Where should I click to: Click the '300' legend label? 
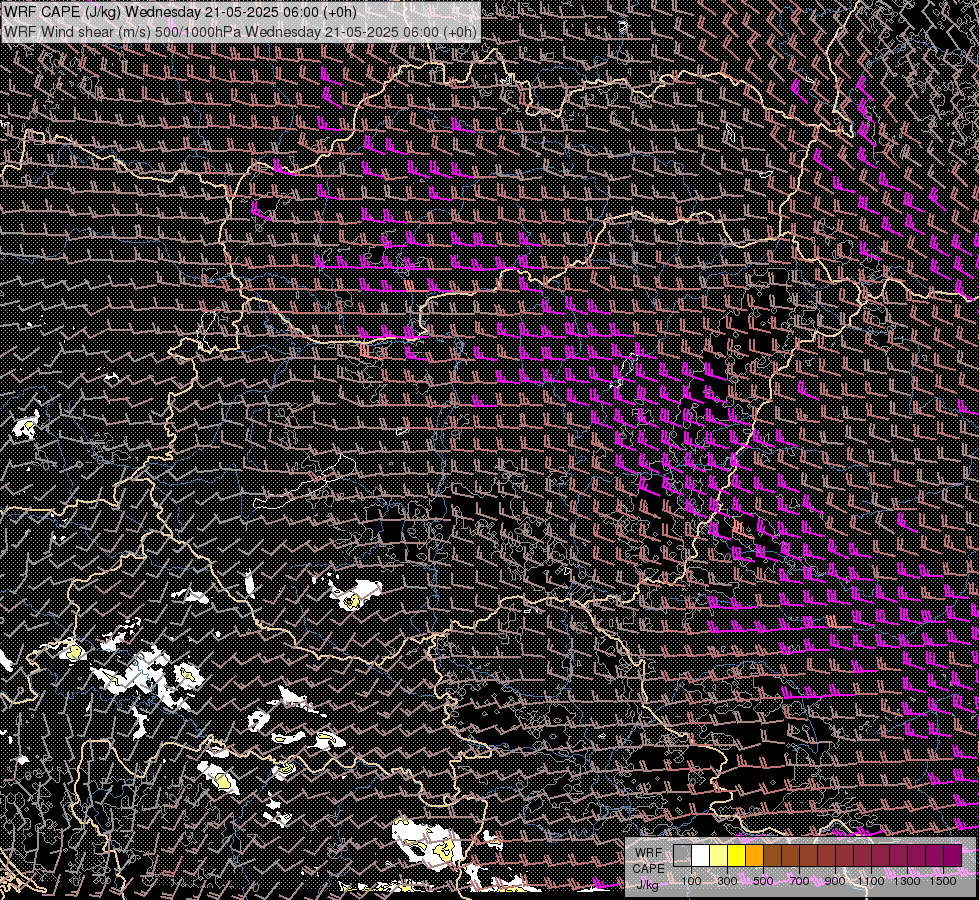click(x=727, y=881)
